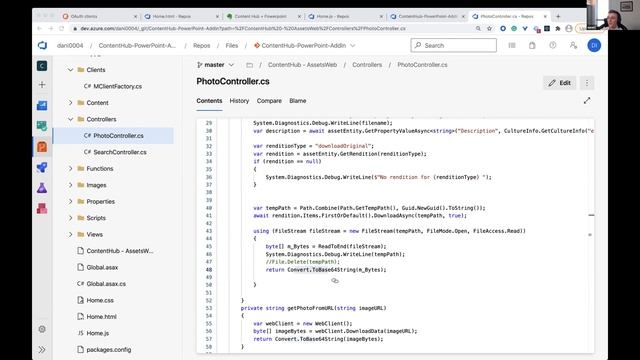Expand sidebar with double-chevron icon
The width and height of the screenshot is (640, 360).
coord(42,349)
